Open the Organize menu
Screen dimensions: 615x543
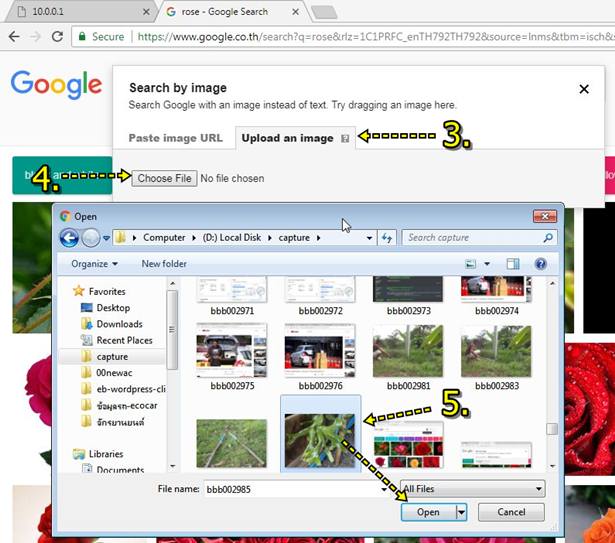coord(94,264)
